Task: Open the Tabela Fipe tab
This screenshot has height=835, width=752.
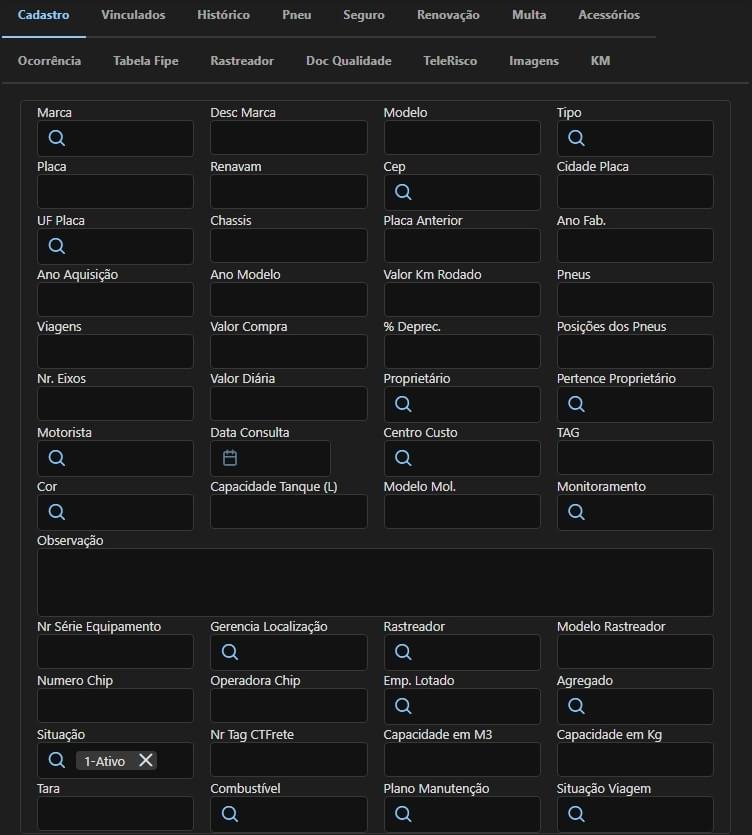Action: coord(146,61)
